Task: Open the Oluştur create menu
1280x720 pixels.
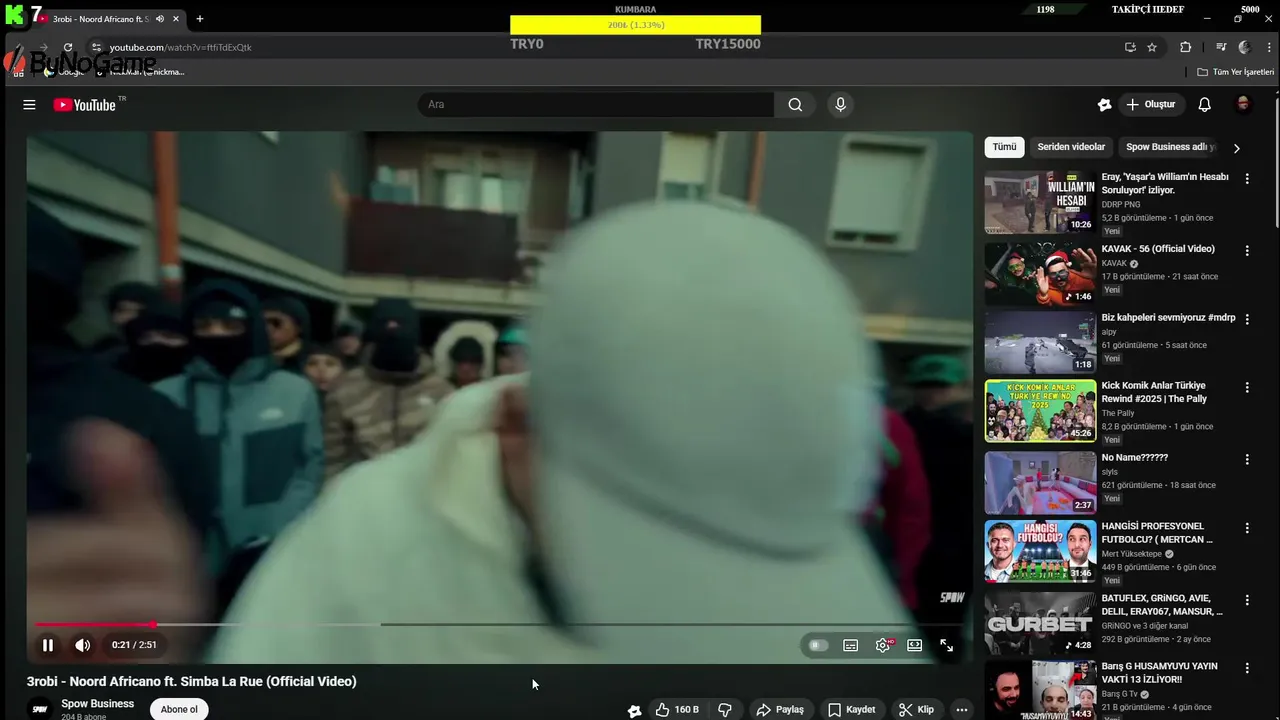Action: click(x=1152, y=104)
